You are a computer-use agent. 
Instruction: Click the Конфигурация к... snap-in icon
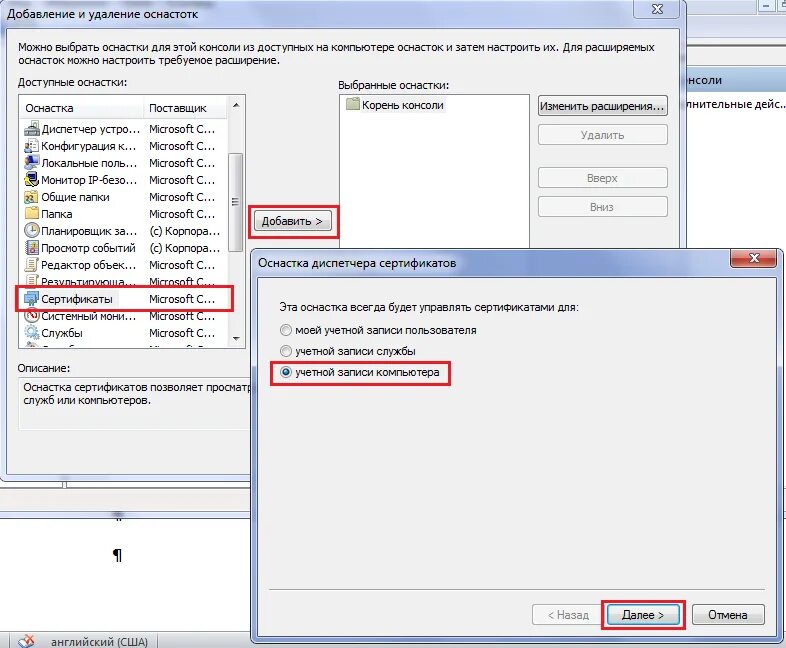point(32,146)
